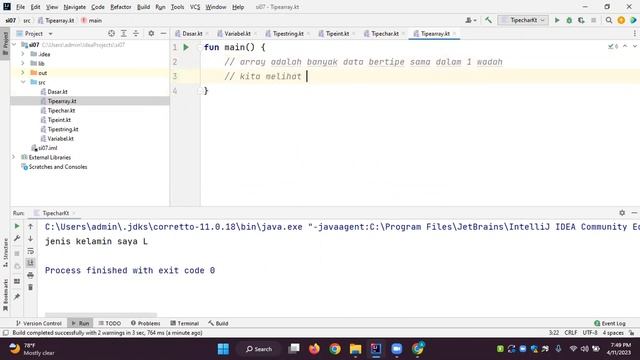640x360 pixels.
Task: Open Terminal tool window
Action: click(x=184, y=323)
